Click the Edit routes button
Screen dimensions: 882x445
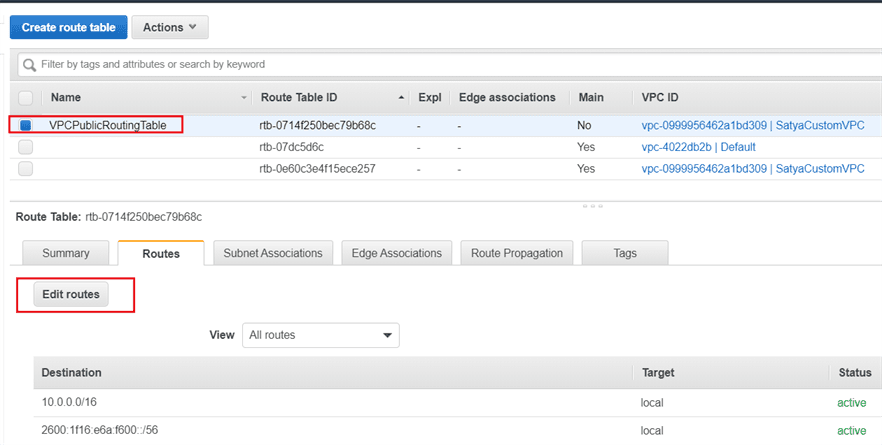click(69, 295)
